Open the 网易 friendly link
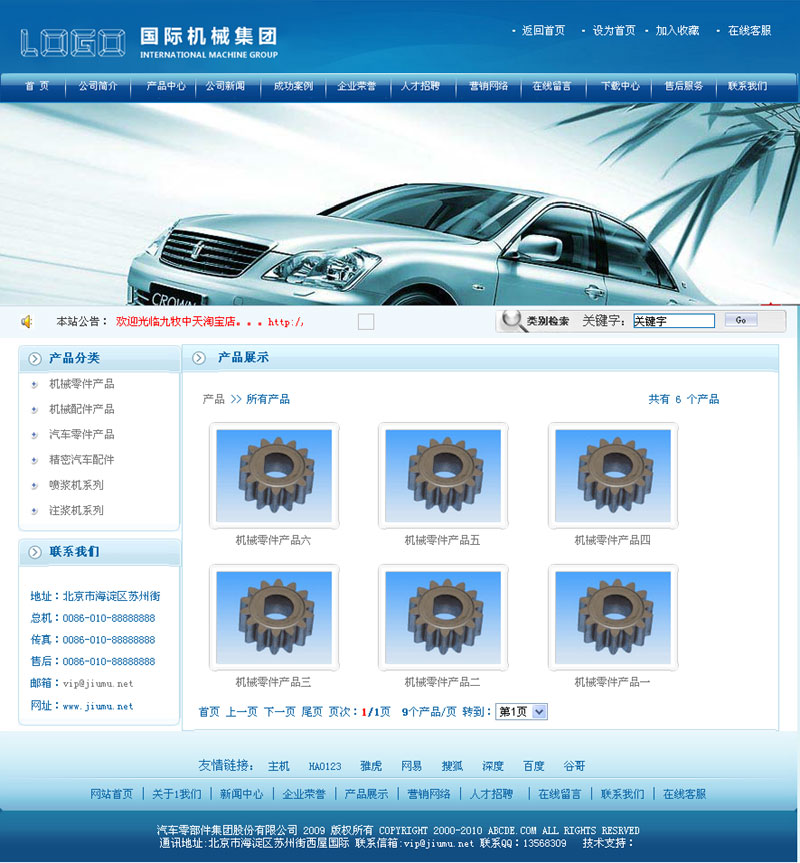Screen dimensions: 800x863 click(x=412, y=766)
